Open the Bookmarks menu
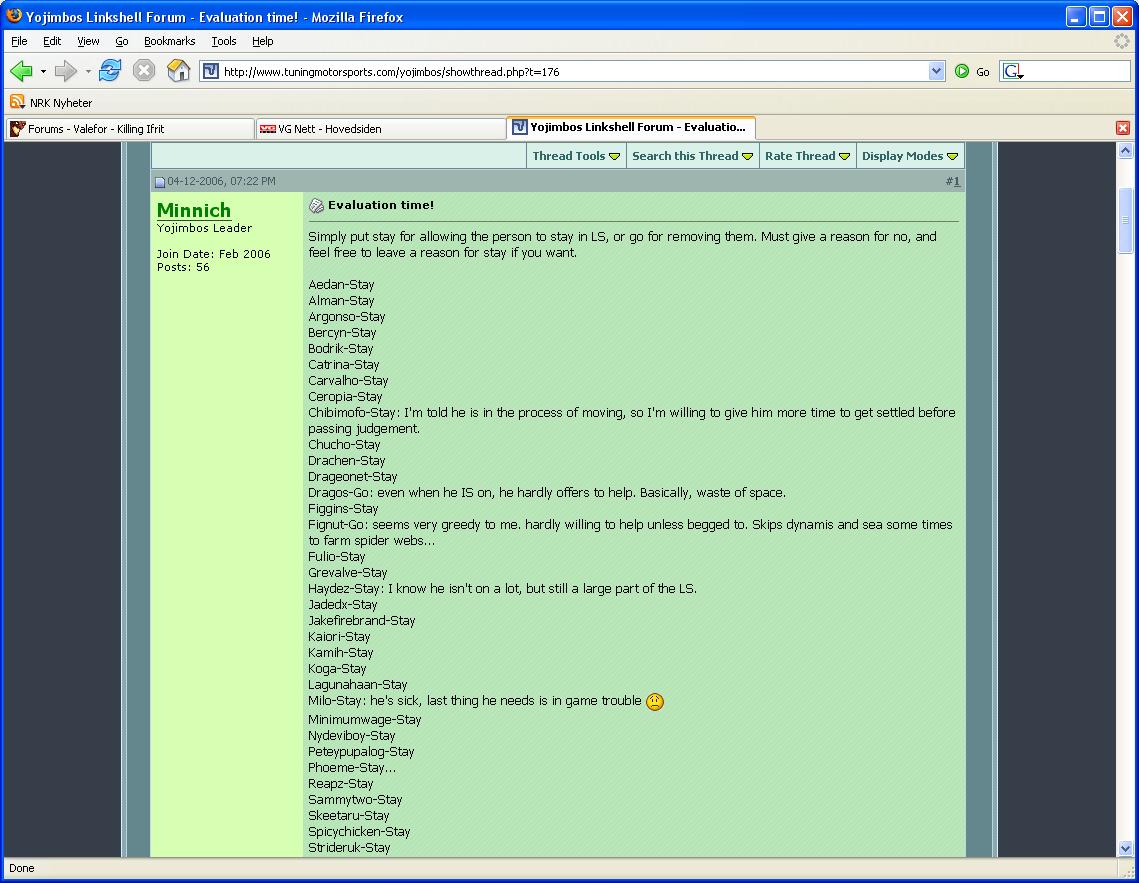1139x883 pixels. coord(169,41)
